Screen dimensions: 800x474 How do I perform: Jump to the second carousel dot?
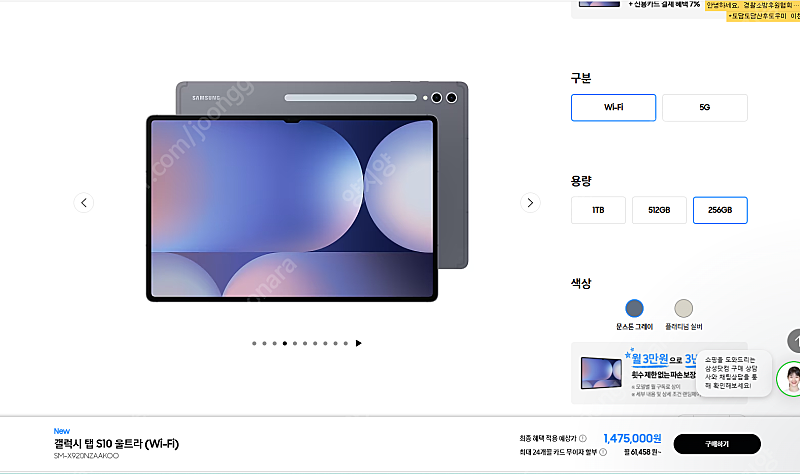264,343
